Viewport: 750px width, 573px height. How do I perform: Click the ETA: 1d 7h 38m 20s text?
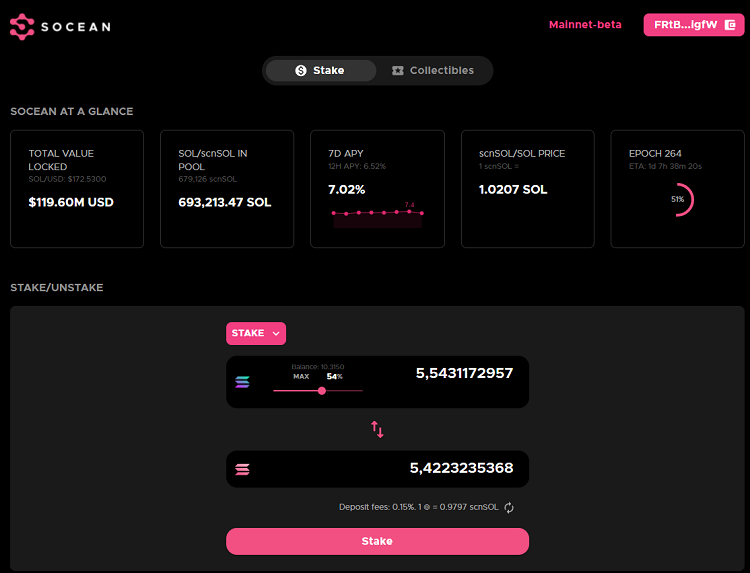click(665, 166)
